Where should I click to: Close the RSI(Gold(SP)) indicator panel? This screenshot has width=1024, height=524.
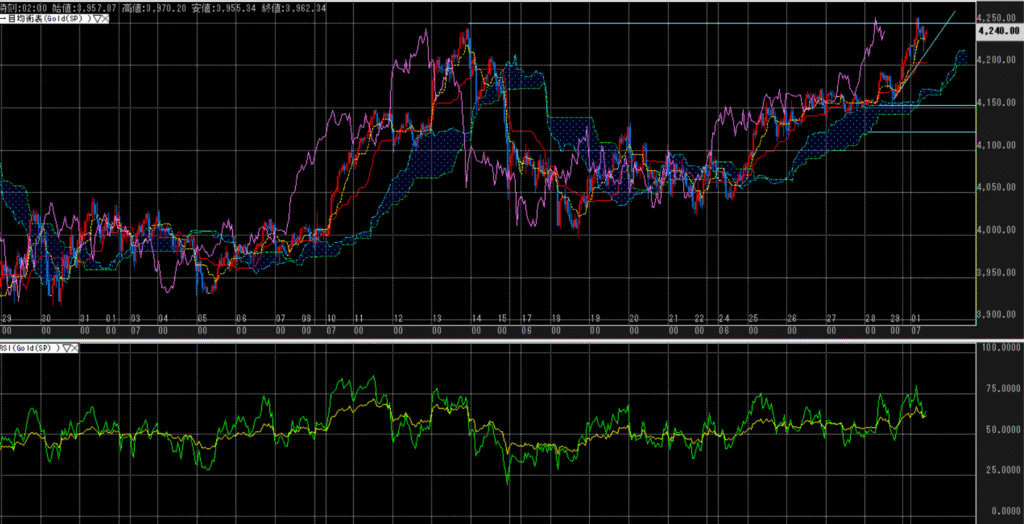coord(76,348)
